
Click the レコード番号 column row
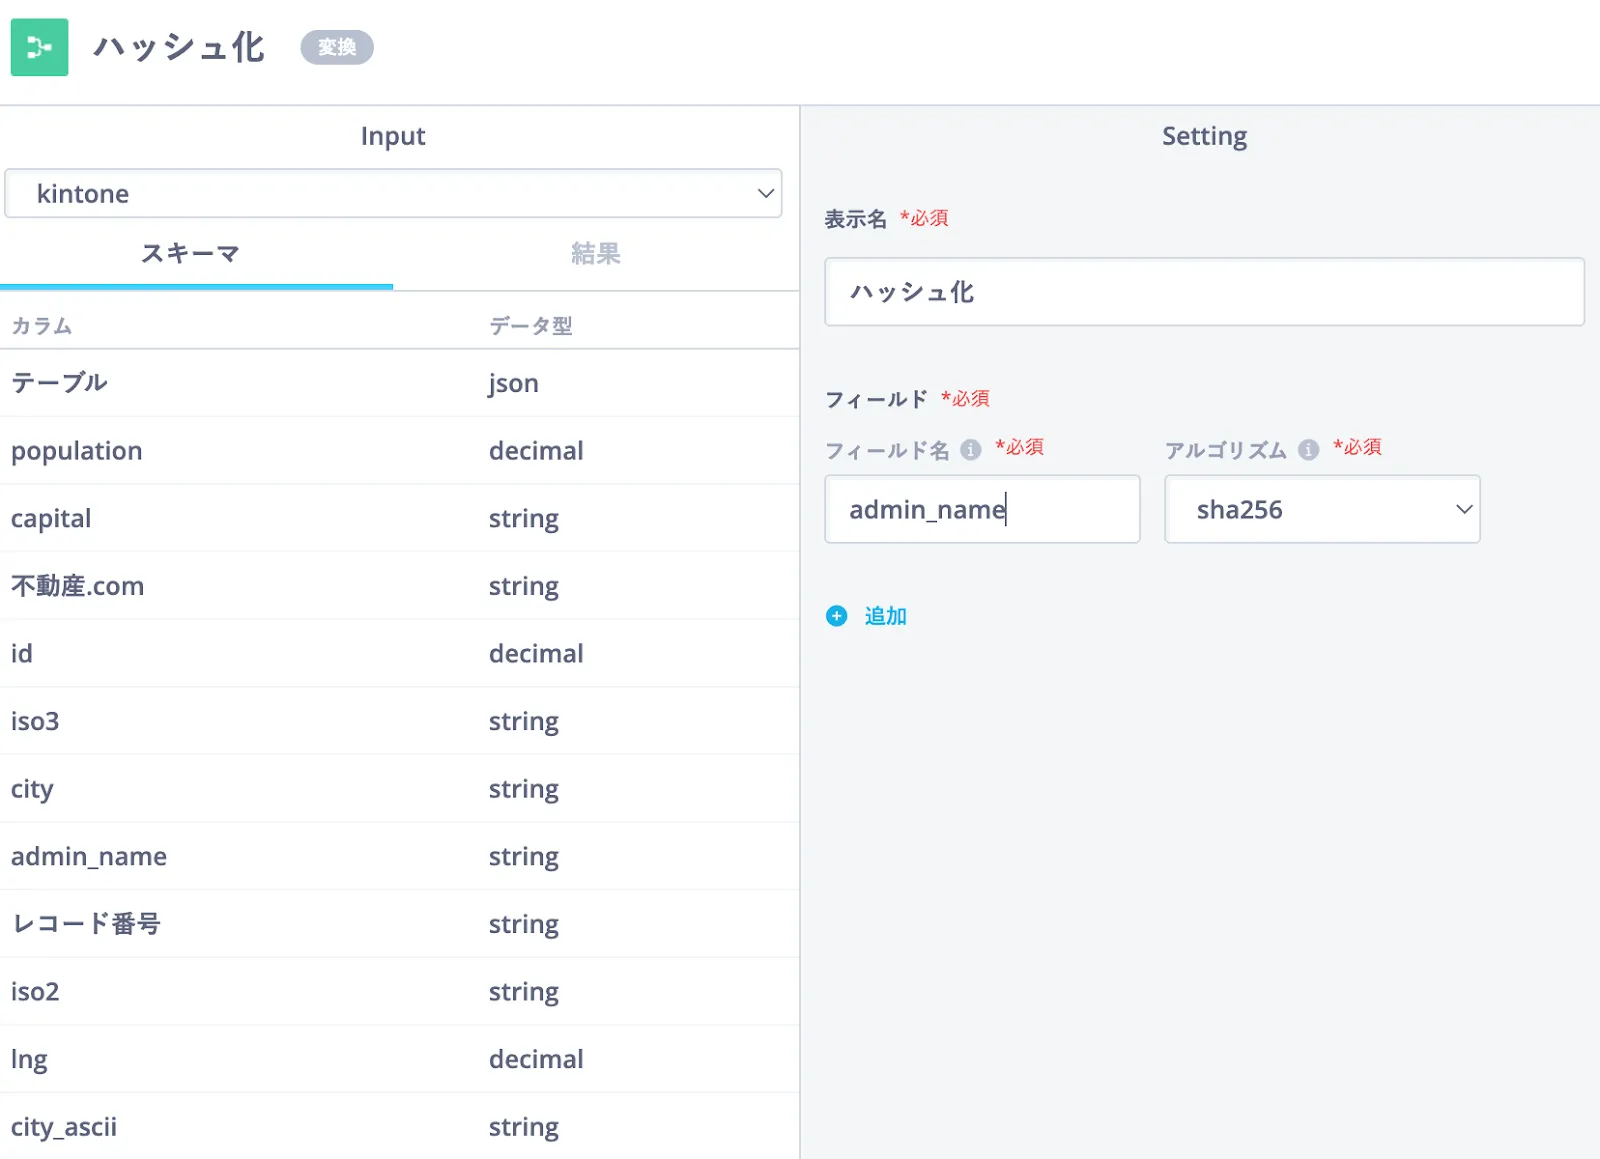click(x=86, y=924)
